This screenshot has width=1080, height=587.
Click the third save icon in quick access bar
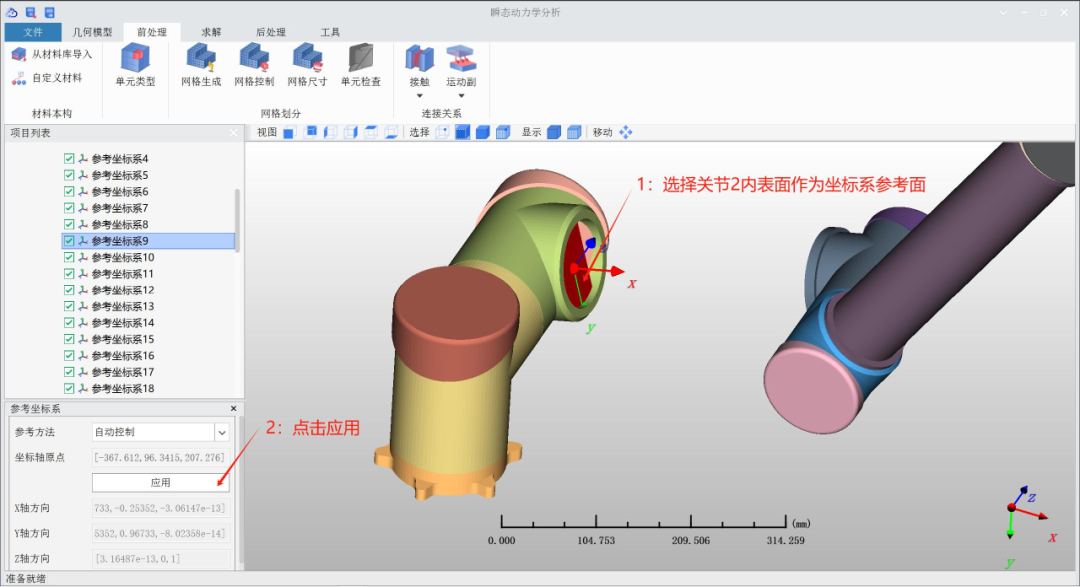pos(50,12)
